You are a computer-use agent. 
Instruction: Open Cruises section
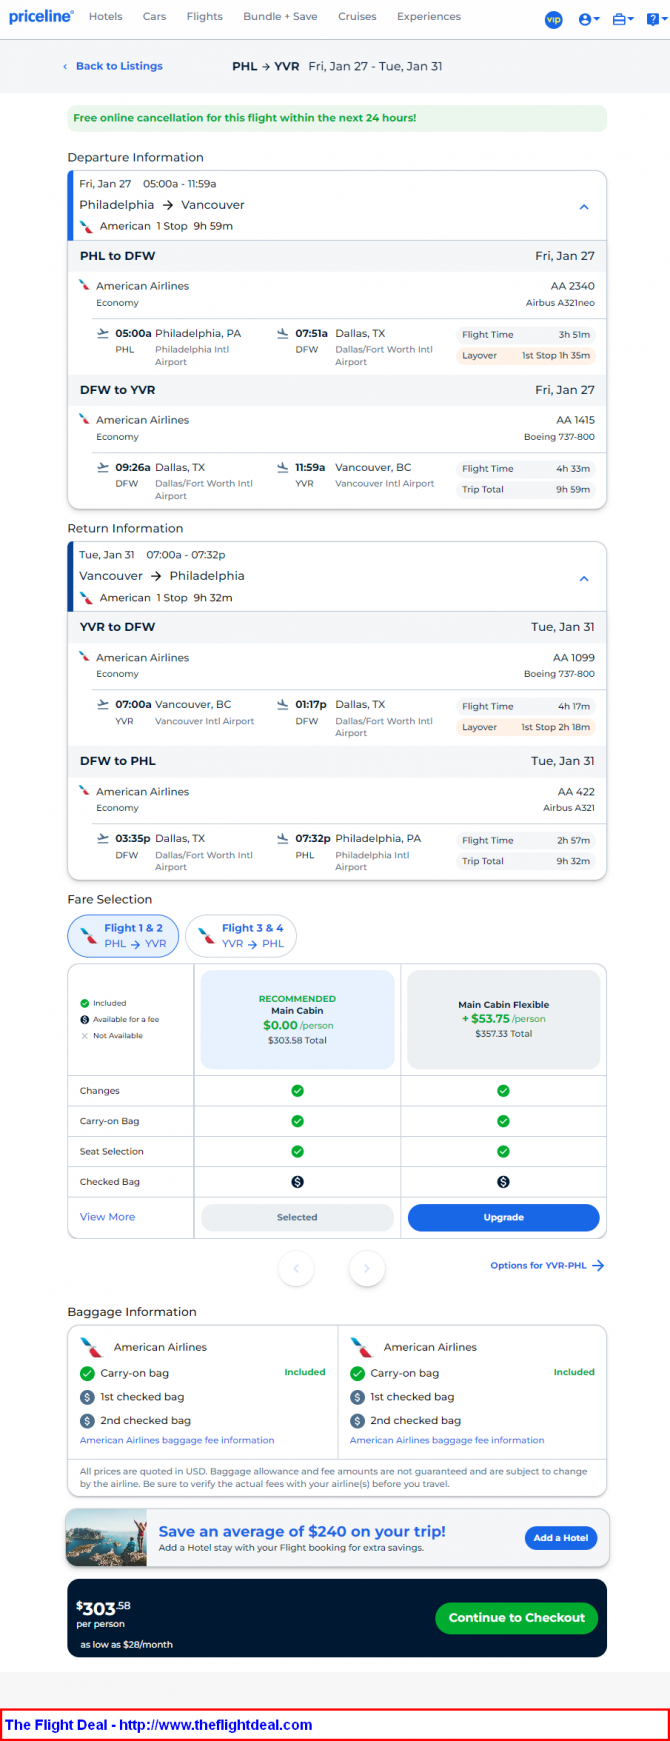(357, 17)
